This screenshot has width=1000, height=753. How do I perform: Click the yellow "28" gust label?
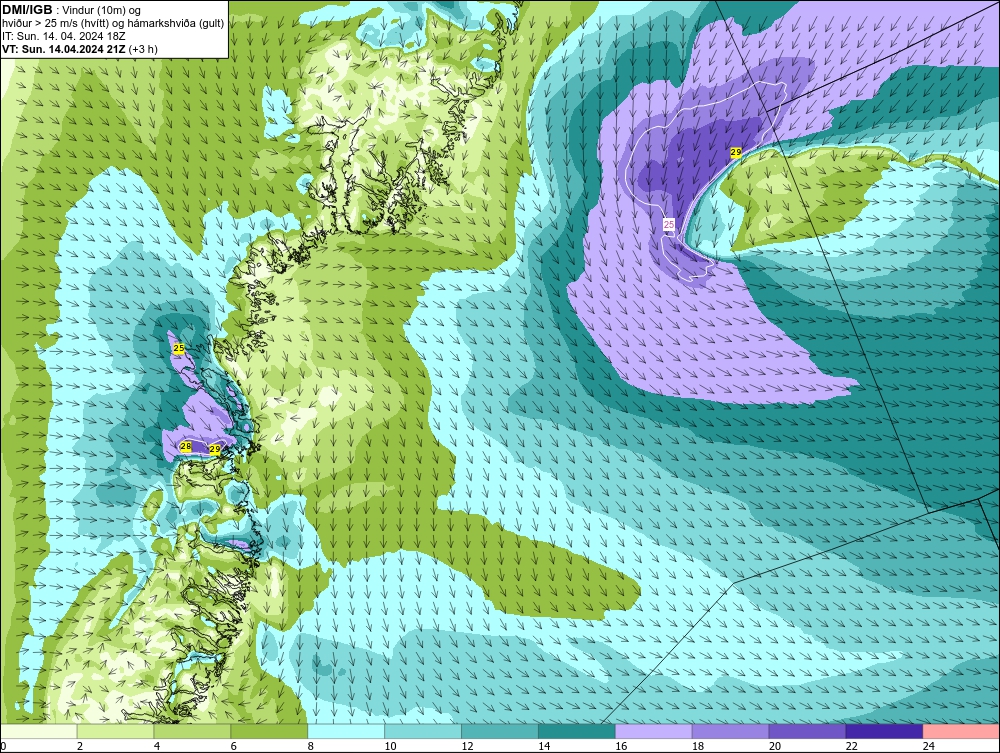point(186,446)
